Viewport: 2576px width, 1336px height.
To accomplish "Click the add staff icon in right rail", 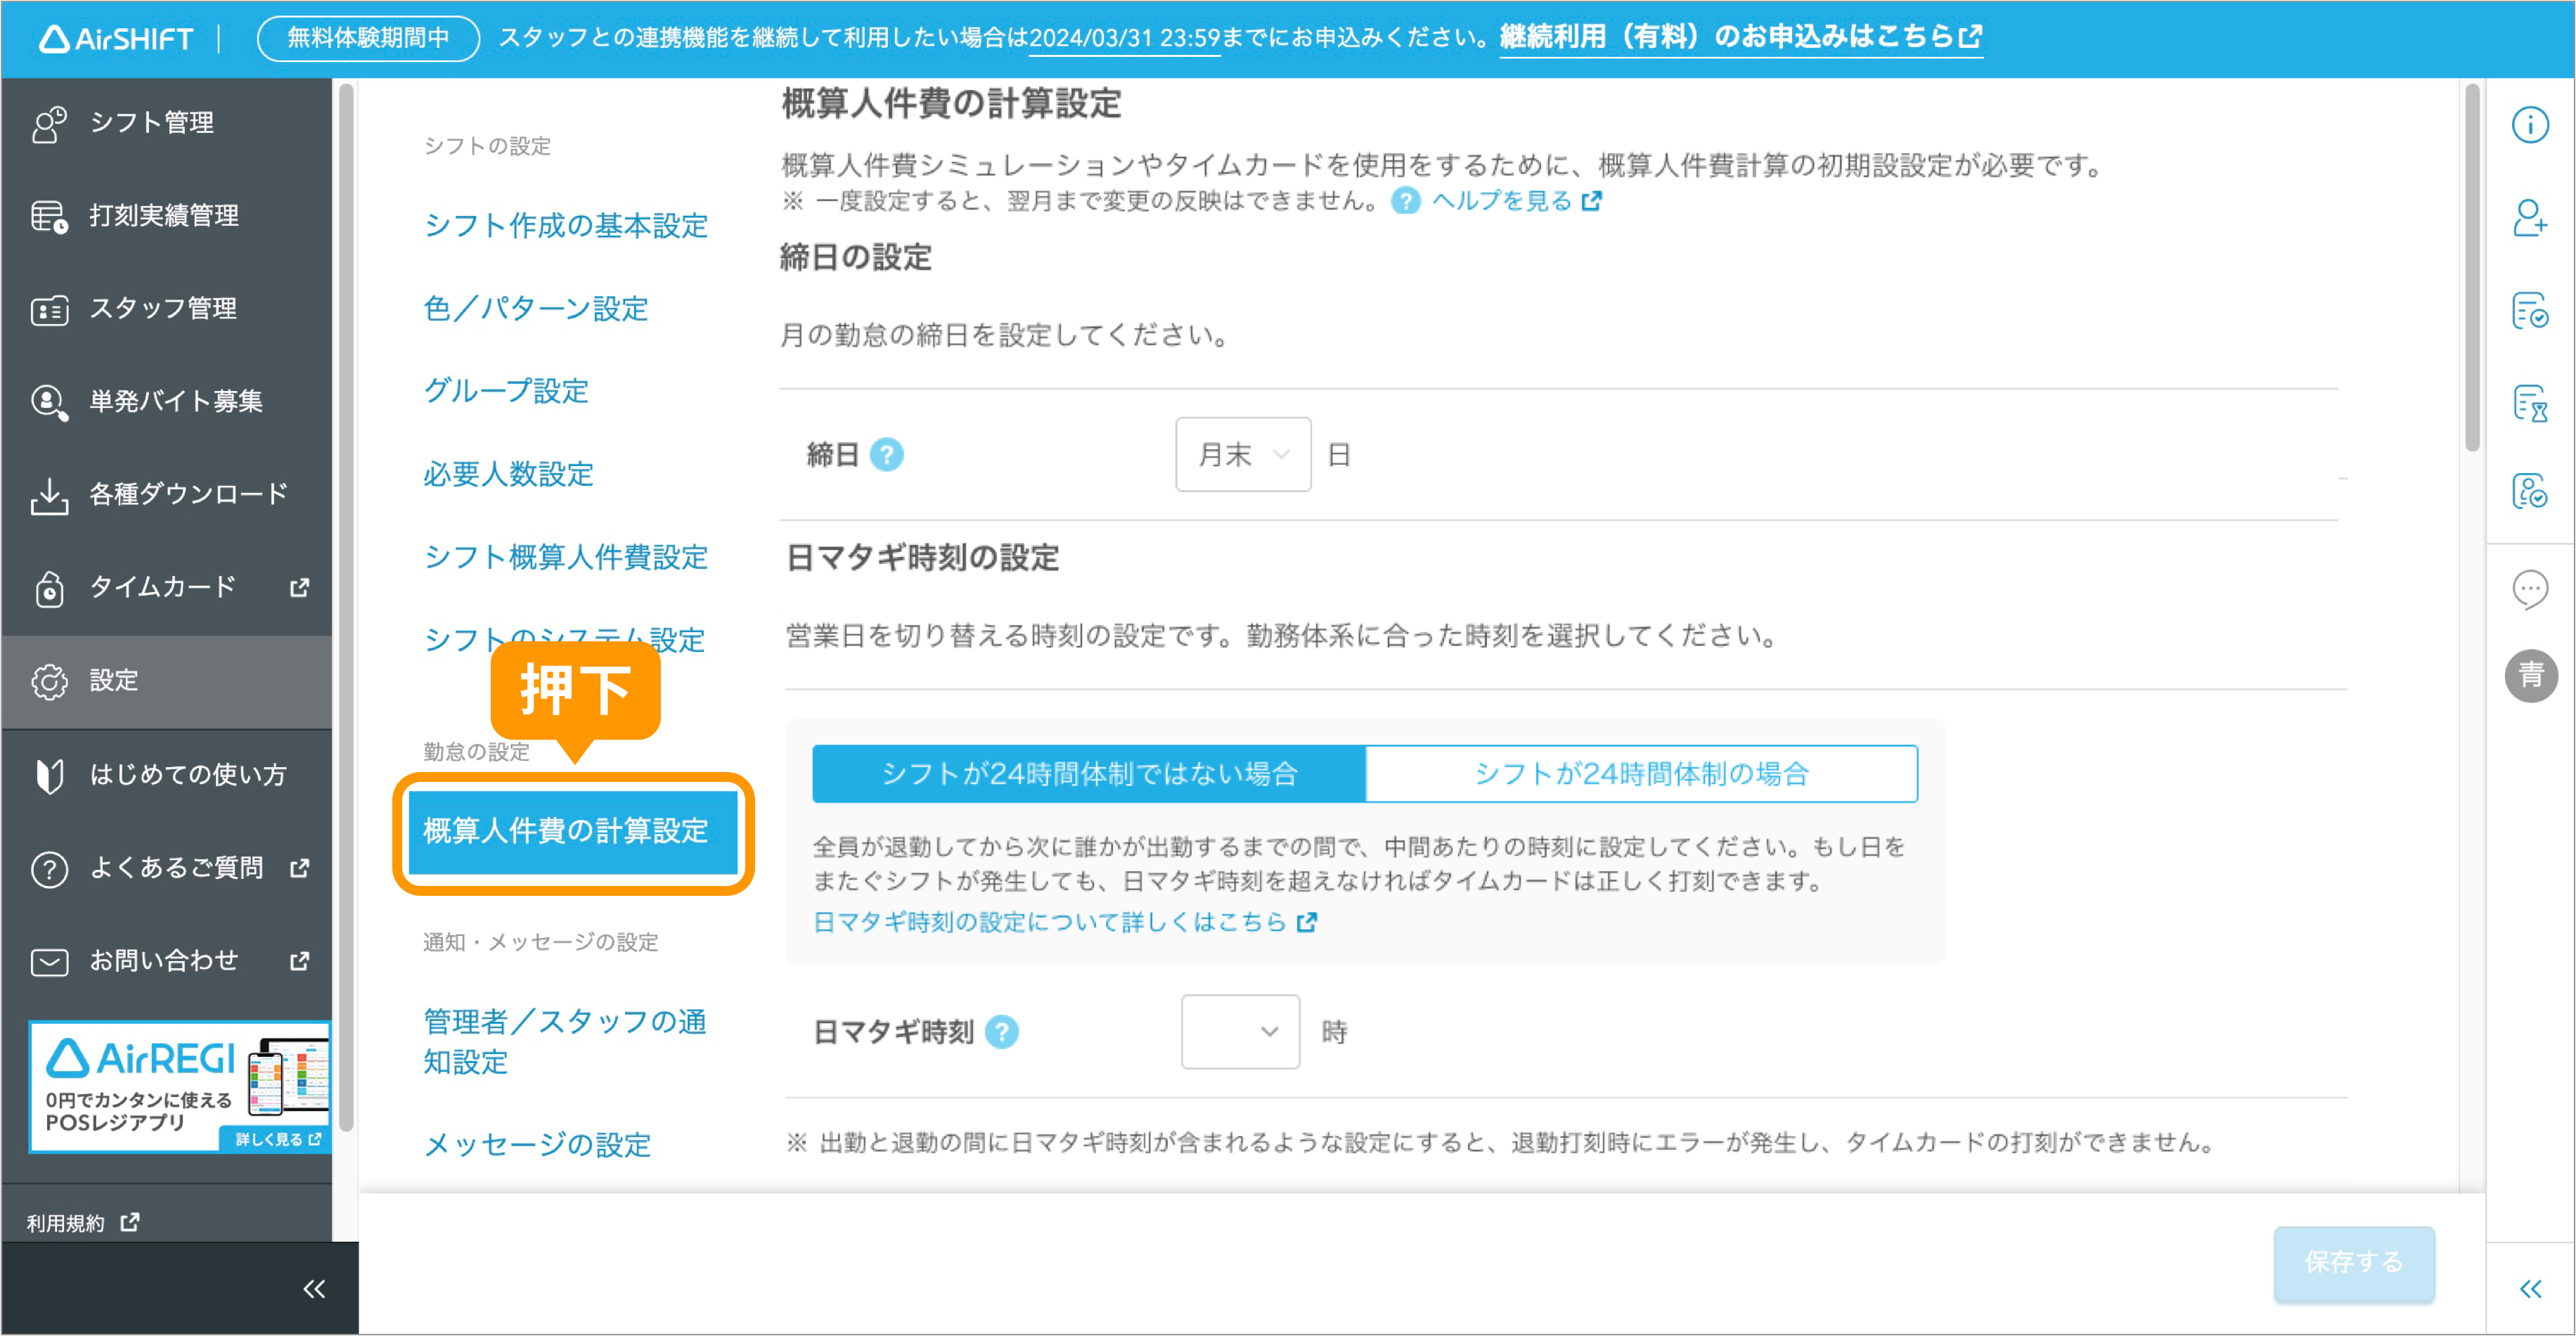I will point(2530,217).
